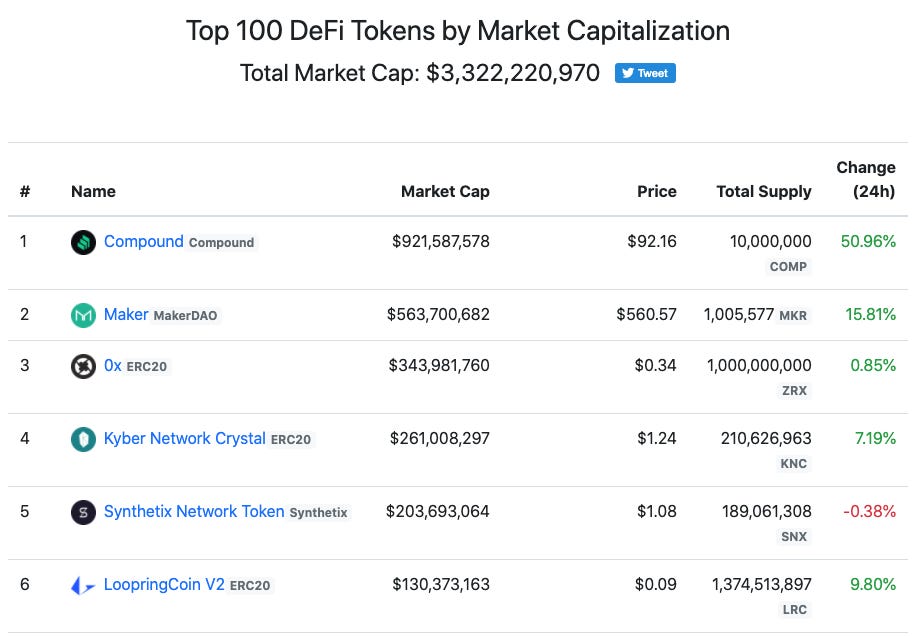
Task: Sort by Total Supply column header
Action: (764, 191)
